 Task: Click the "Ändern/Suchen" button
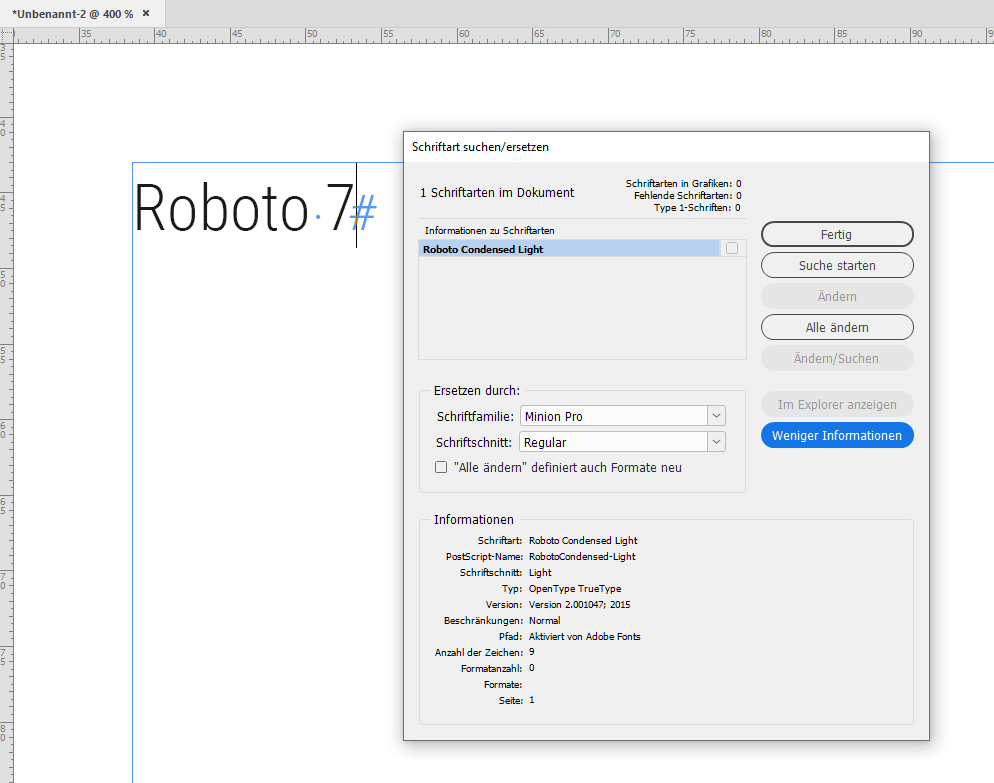pos(837,358)
